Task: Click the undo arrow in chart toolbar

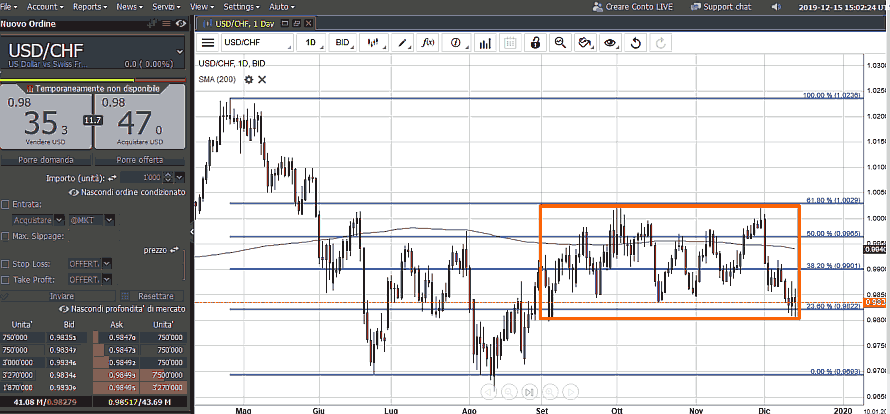Action: pos(635,43)
